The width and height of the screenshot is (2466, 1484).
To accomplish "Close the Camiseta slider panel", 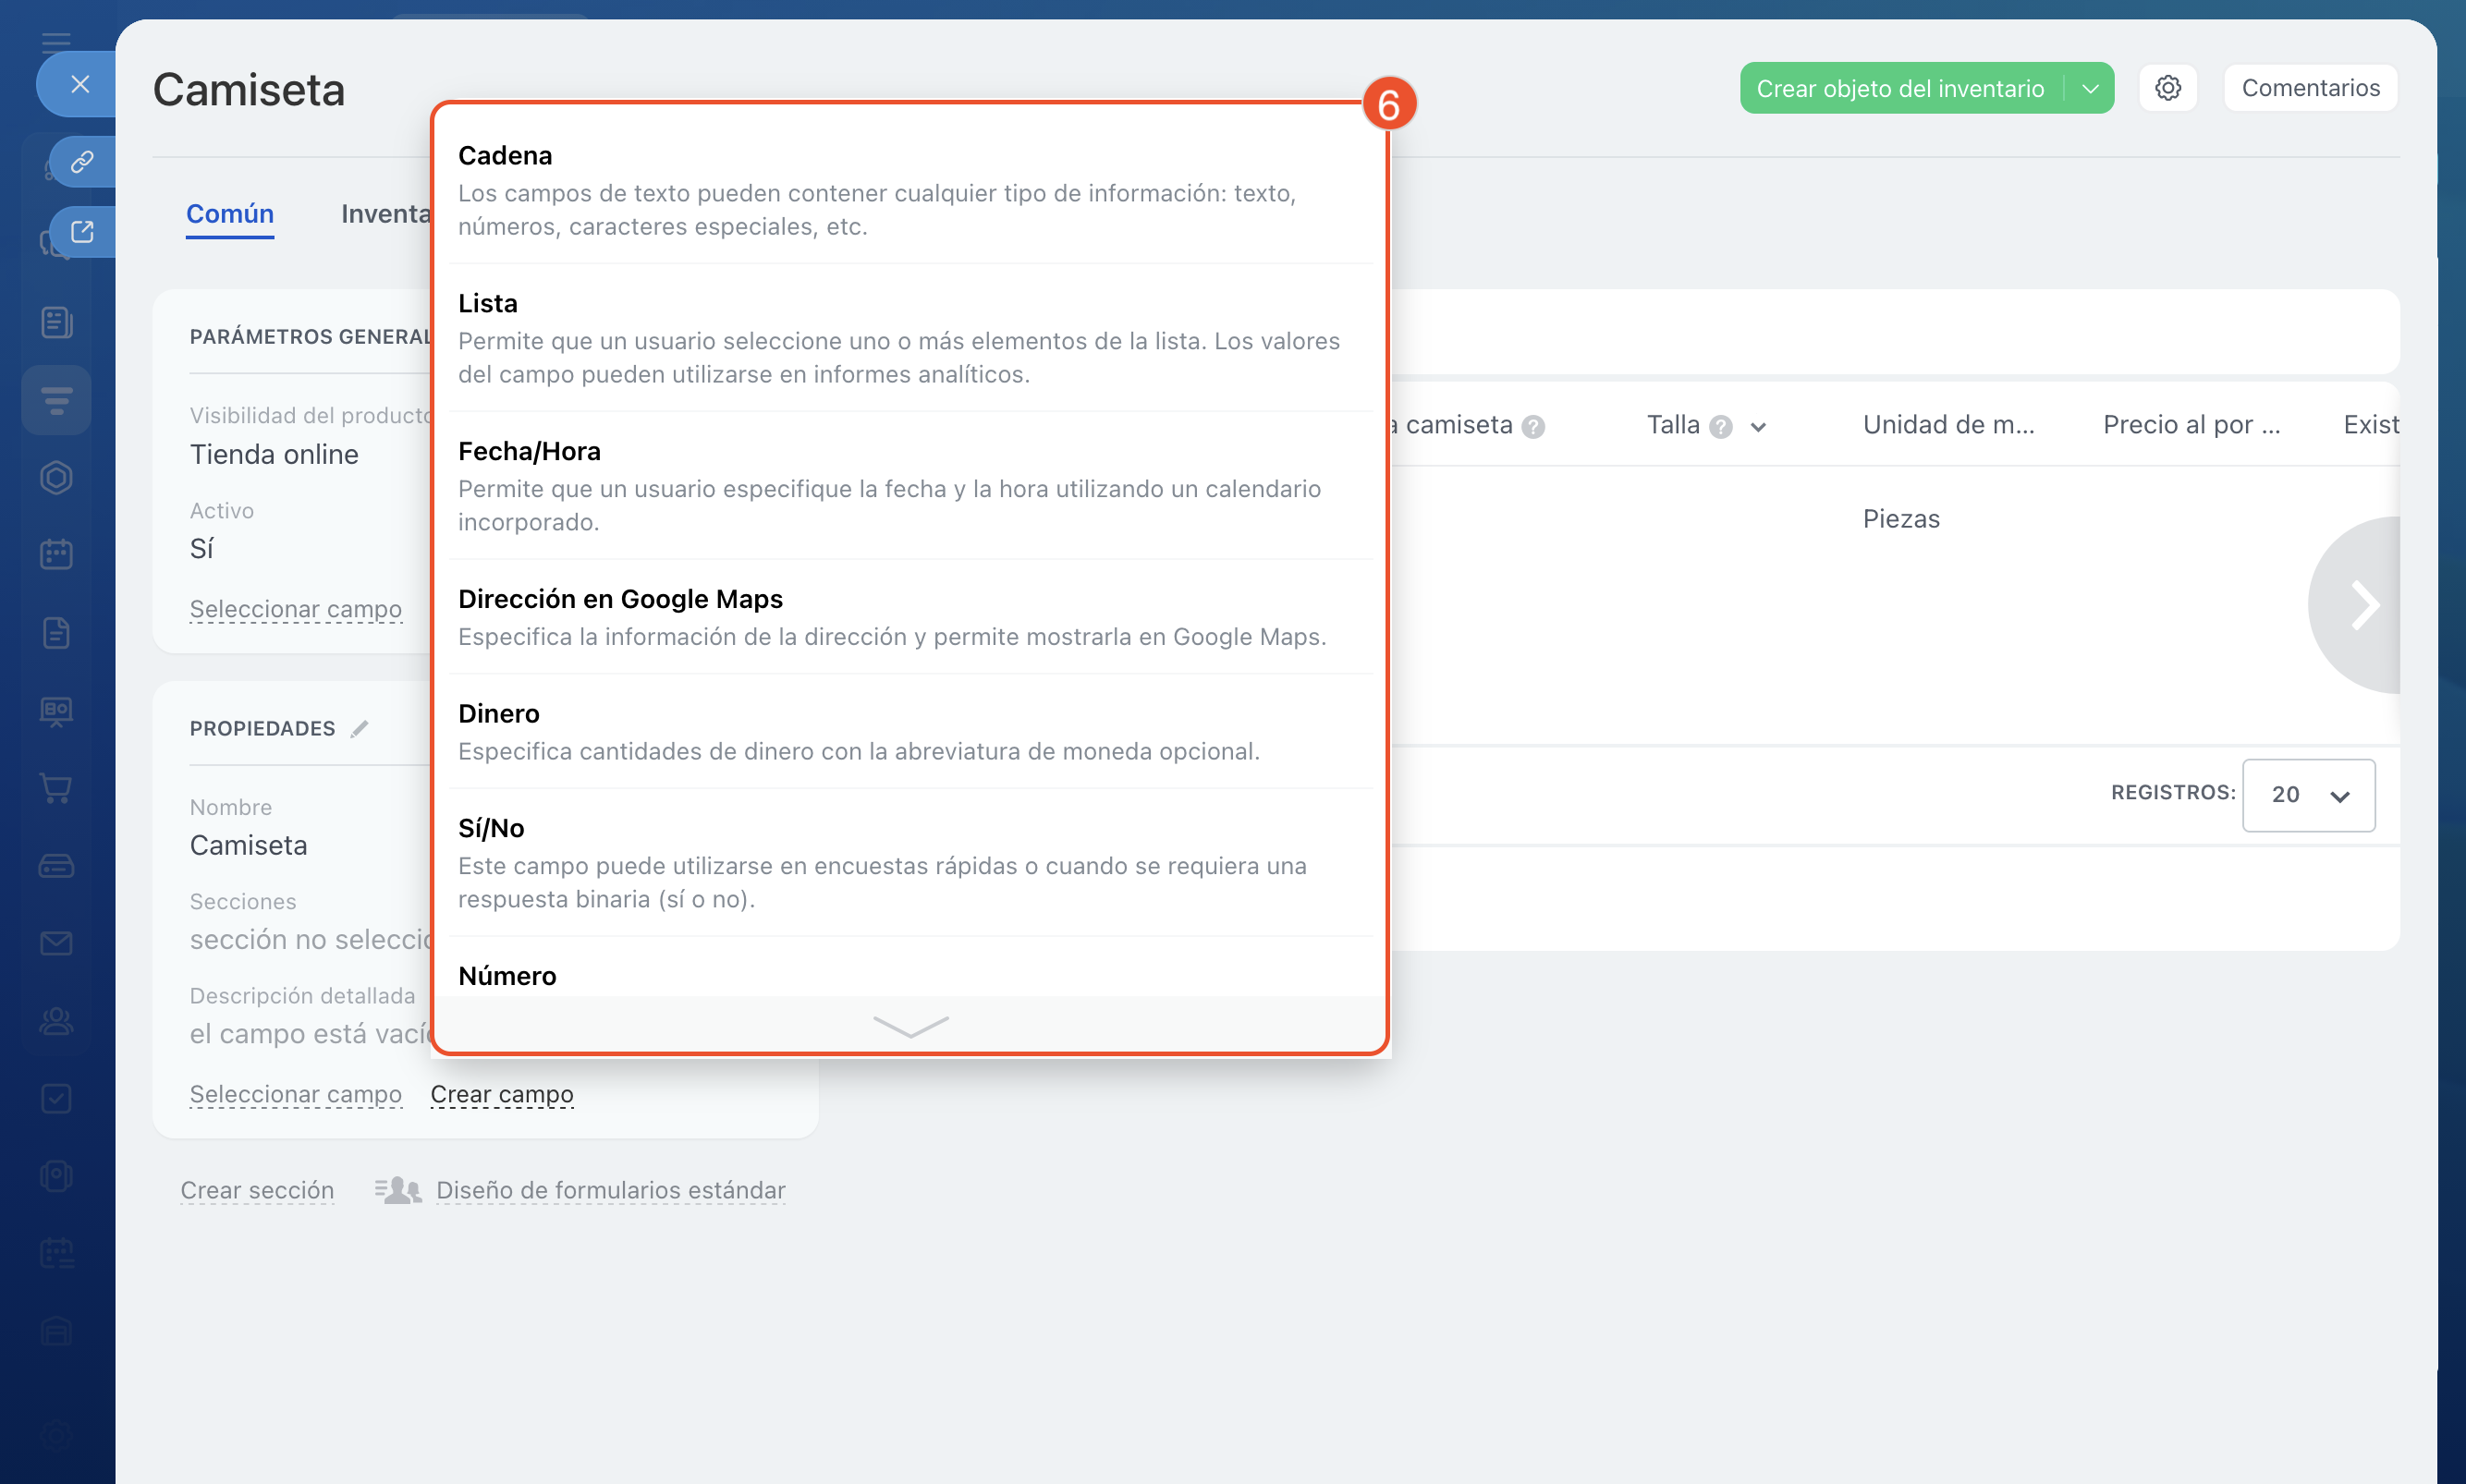I will click(80, 84).
